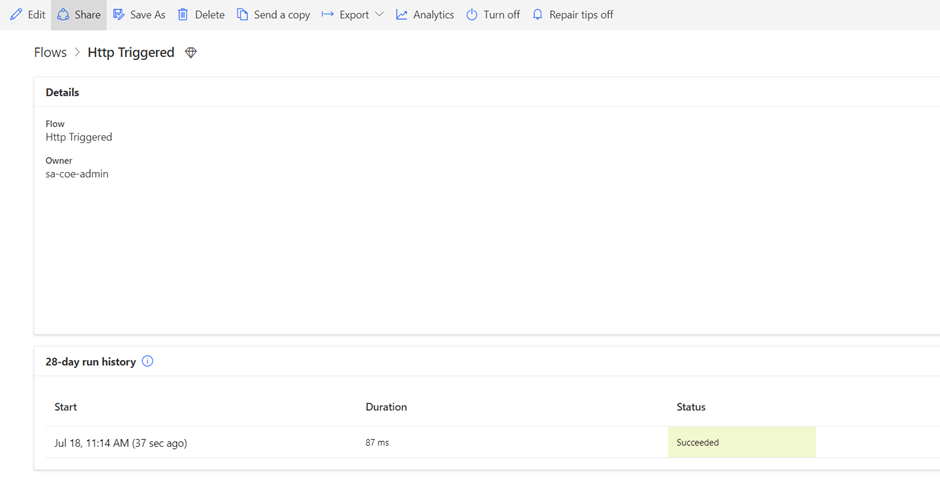The width and height of the screenshot is (940, 499).
Task: Click the Save As icon
Action: 119,15
